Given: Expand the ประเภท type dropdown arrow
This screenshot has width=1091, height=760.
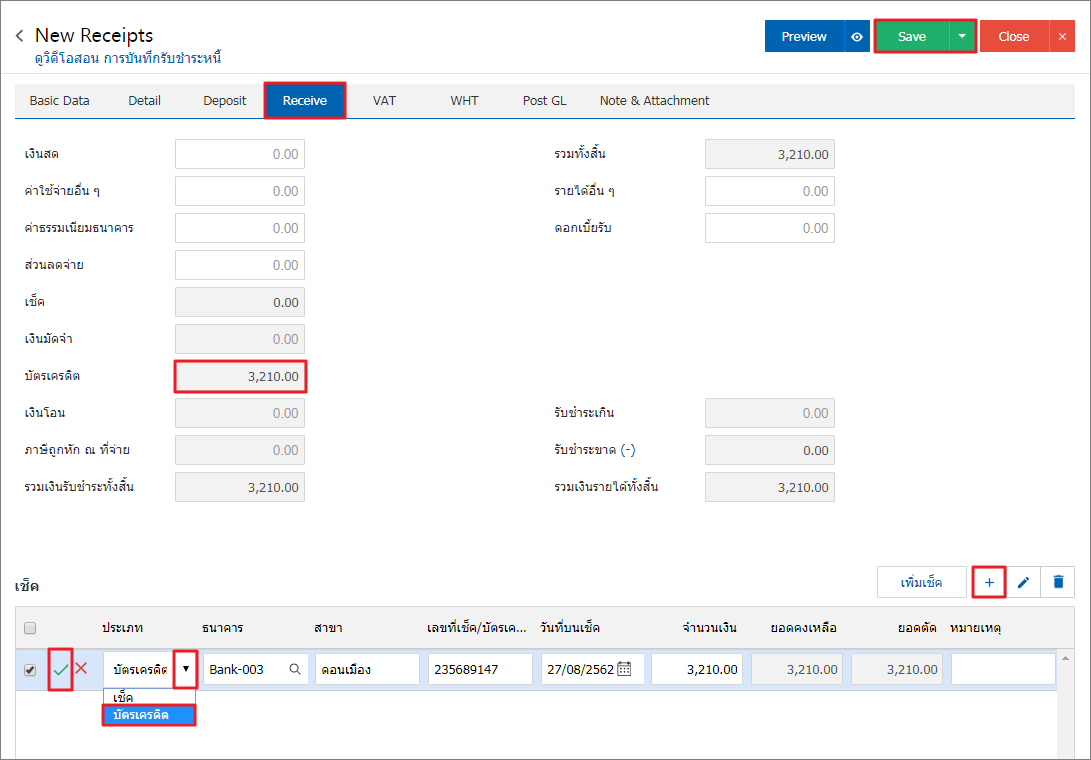Looking at the screenshot, I should tap(186, 670).
